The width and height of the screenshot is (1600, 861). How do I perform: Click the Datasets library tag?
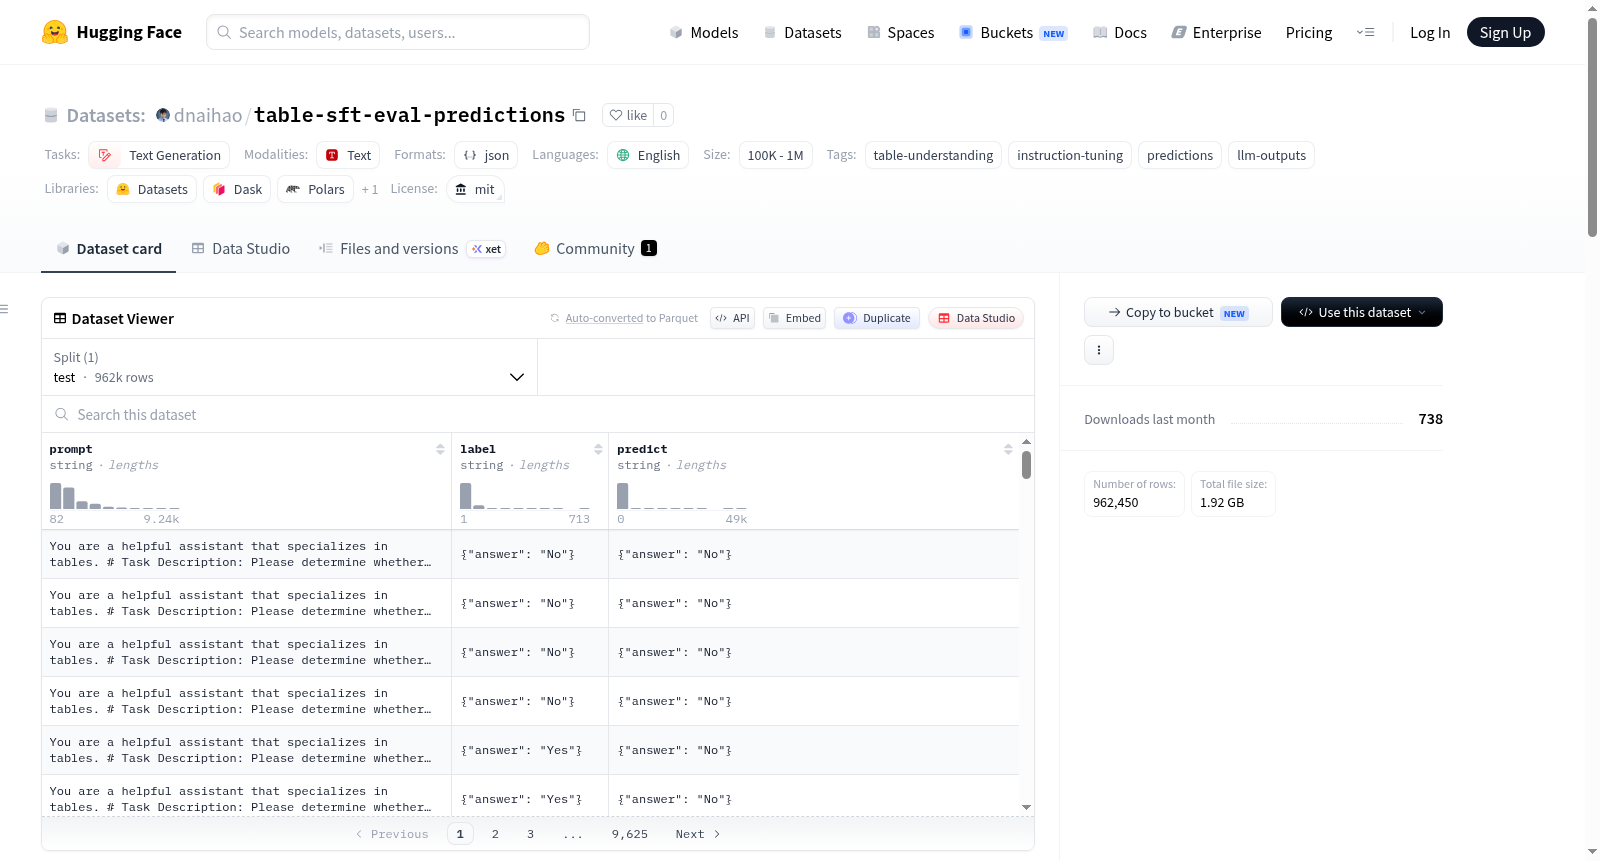click(x=152, y=189)
